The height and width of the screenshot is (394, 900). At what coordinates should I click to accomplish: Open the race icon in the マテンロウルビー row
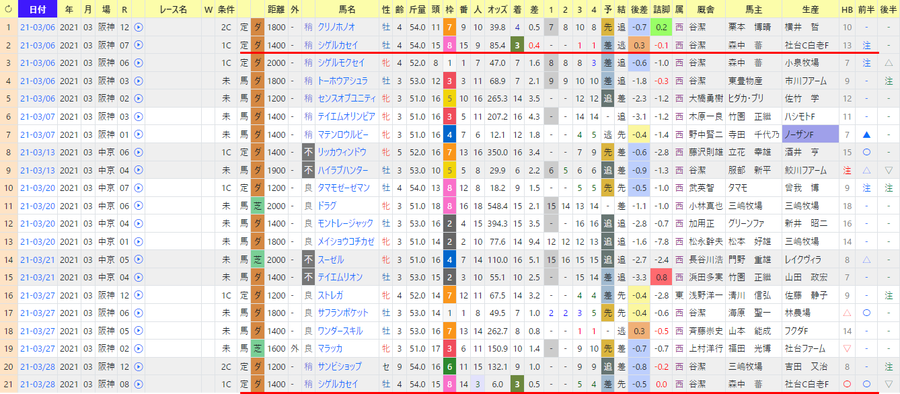click(138, 135)
